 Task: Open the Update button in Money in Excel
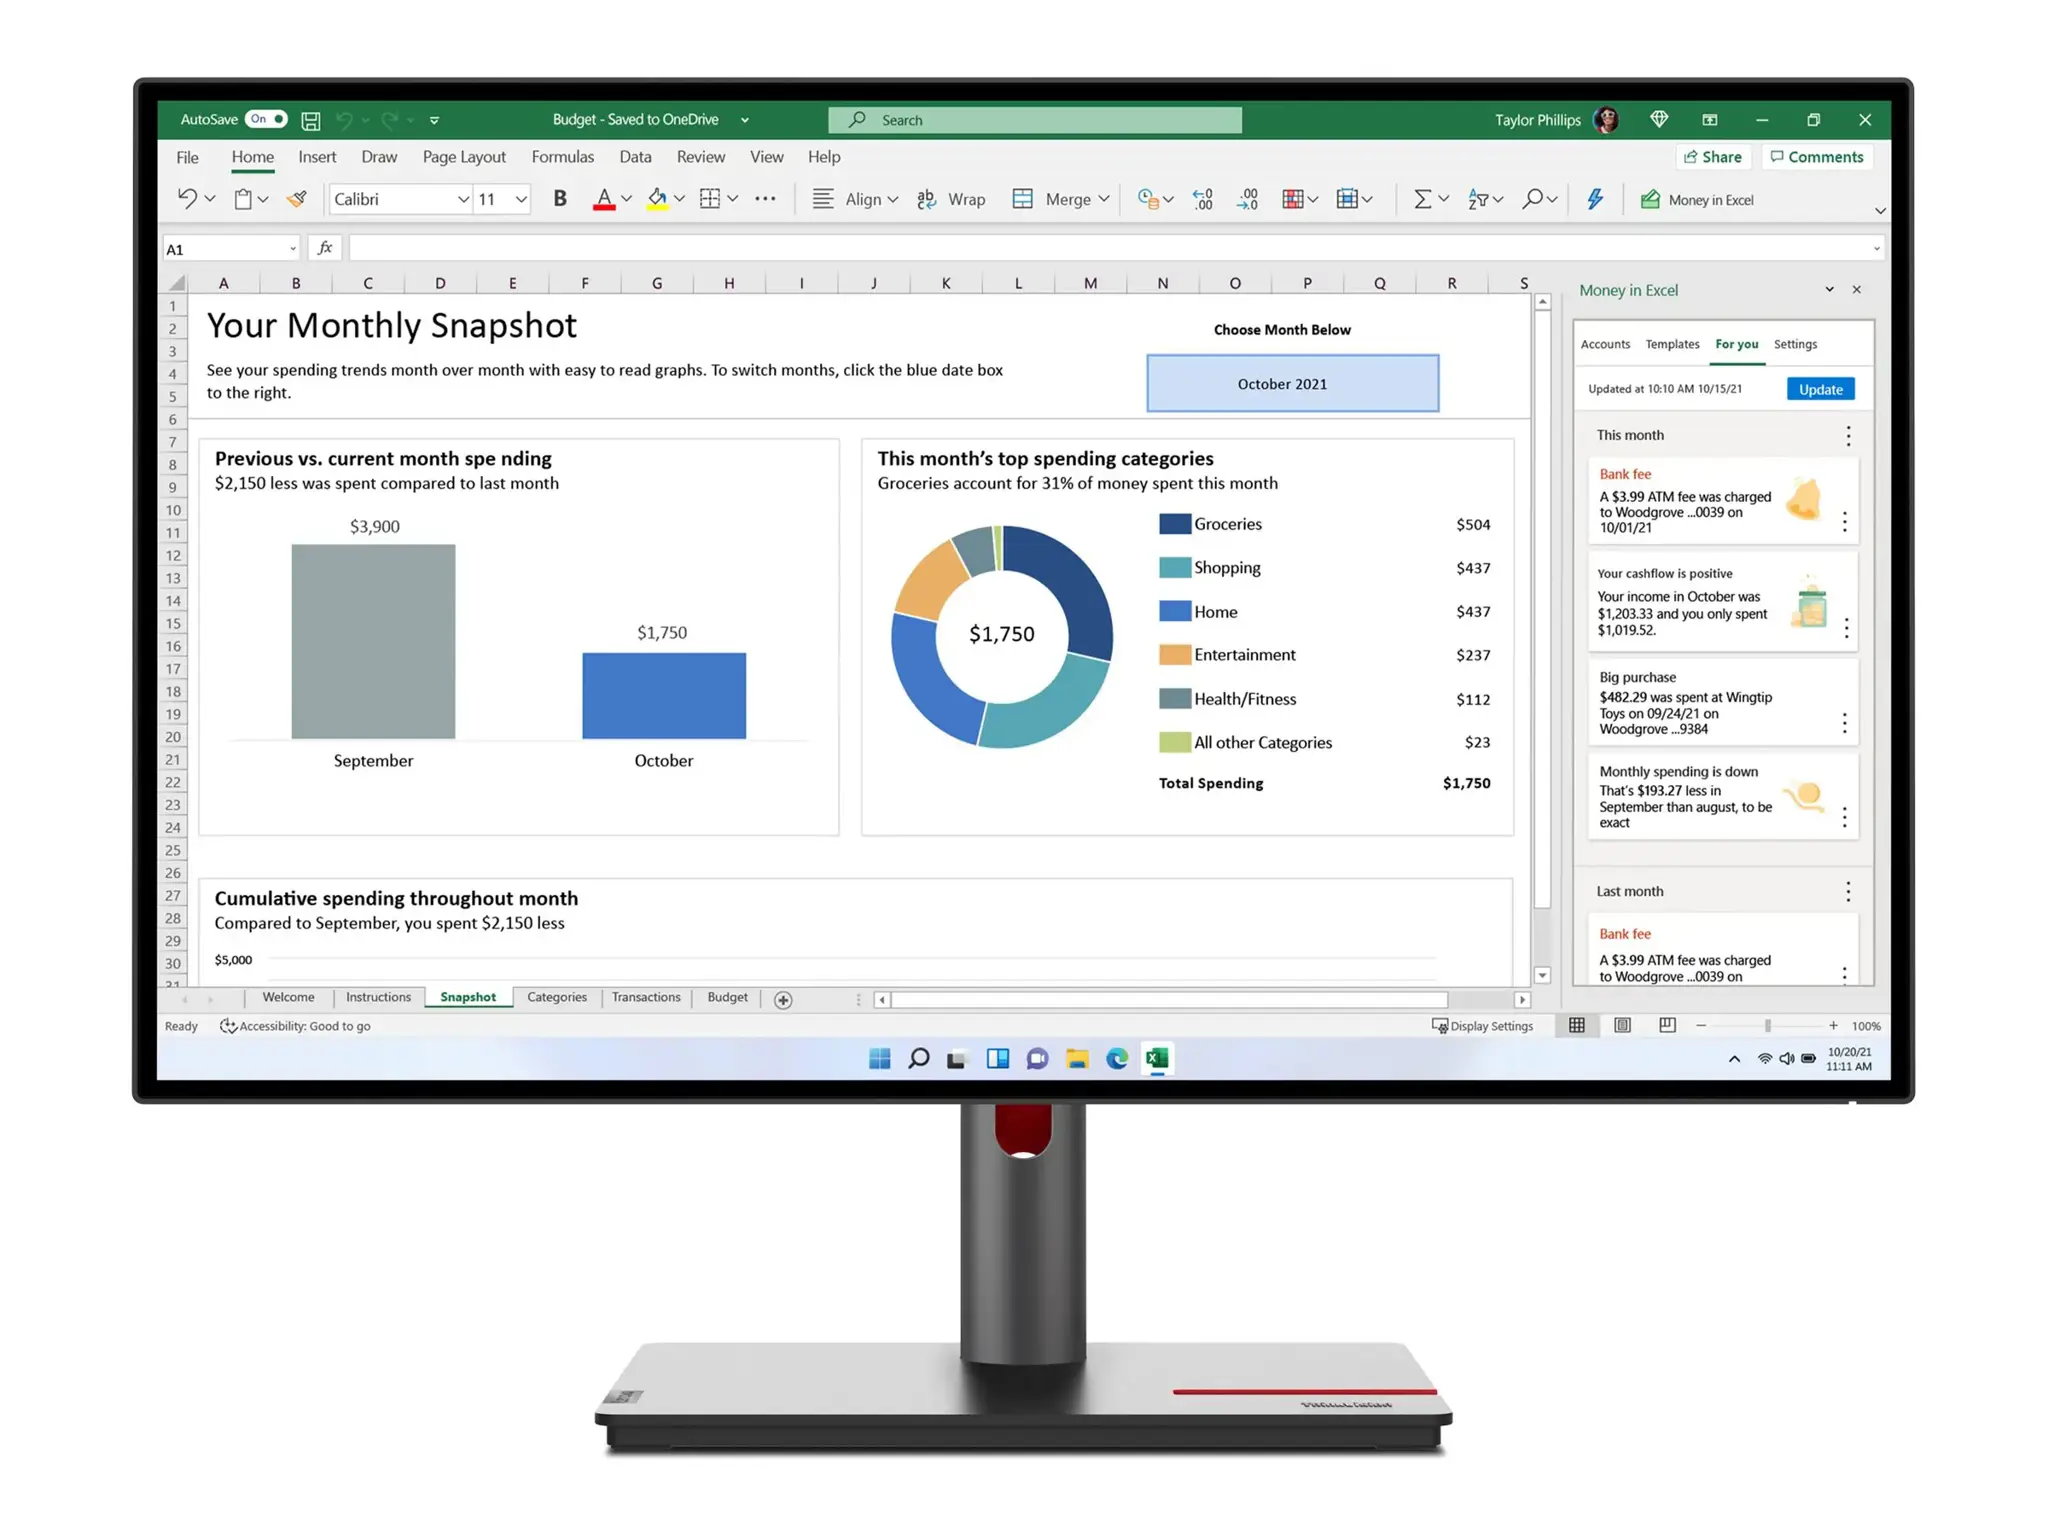1819,389
